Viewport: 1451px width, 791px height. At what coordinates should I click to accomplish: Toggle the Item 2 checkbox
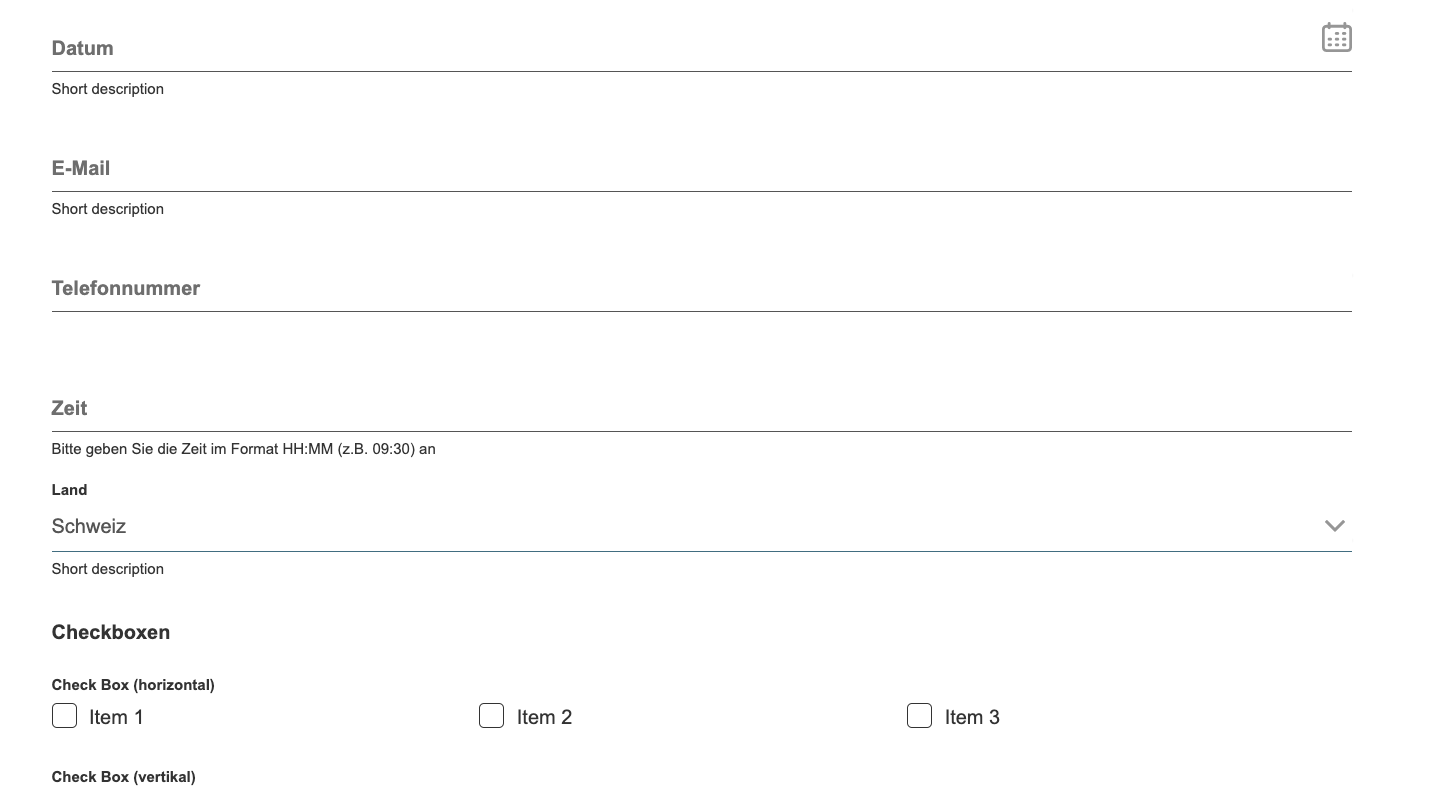point(491,716)
